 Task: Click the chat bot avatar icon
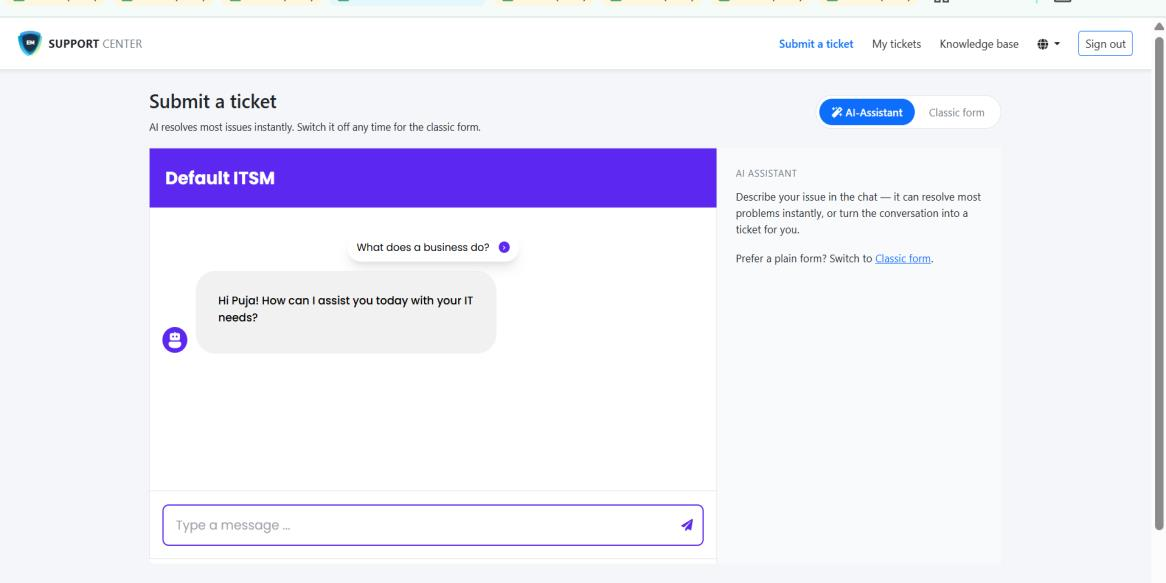point(175,340)
